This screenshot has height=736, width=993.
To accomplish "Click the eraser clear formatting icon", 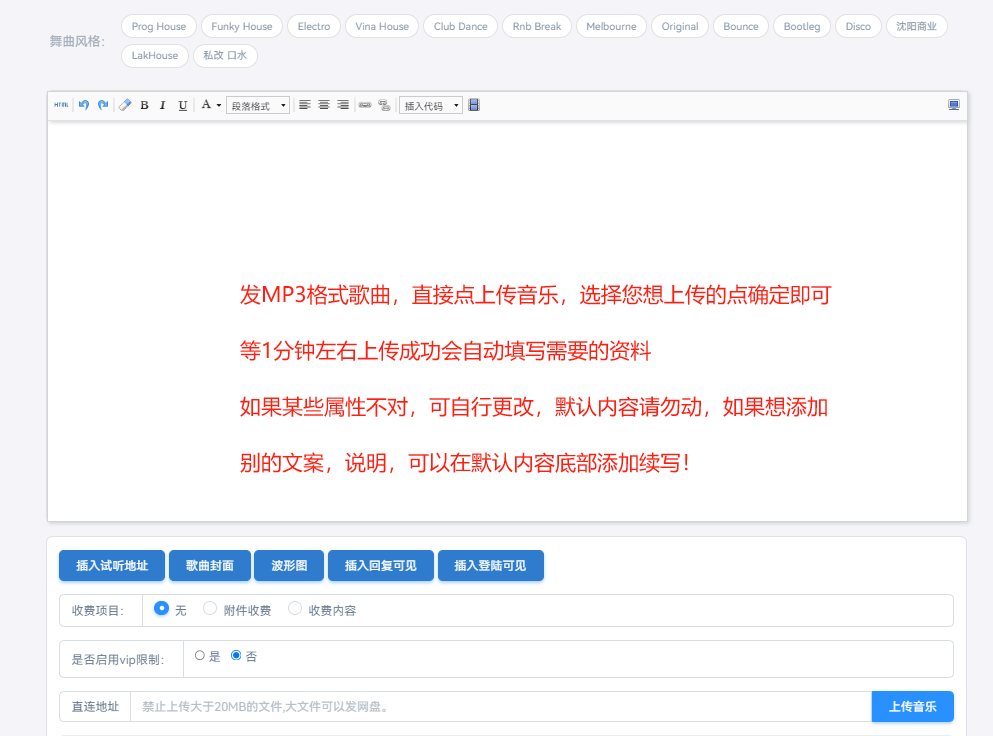I will click(125, 105).
